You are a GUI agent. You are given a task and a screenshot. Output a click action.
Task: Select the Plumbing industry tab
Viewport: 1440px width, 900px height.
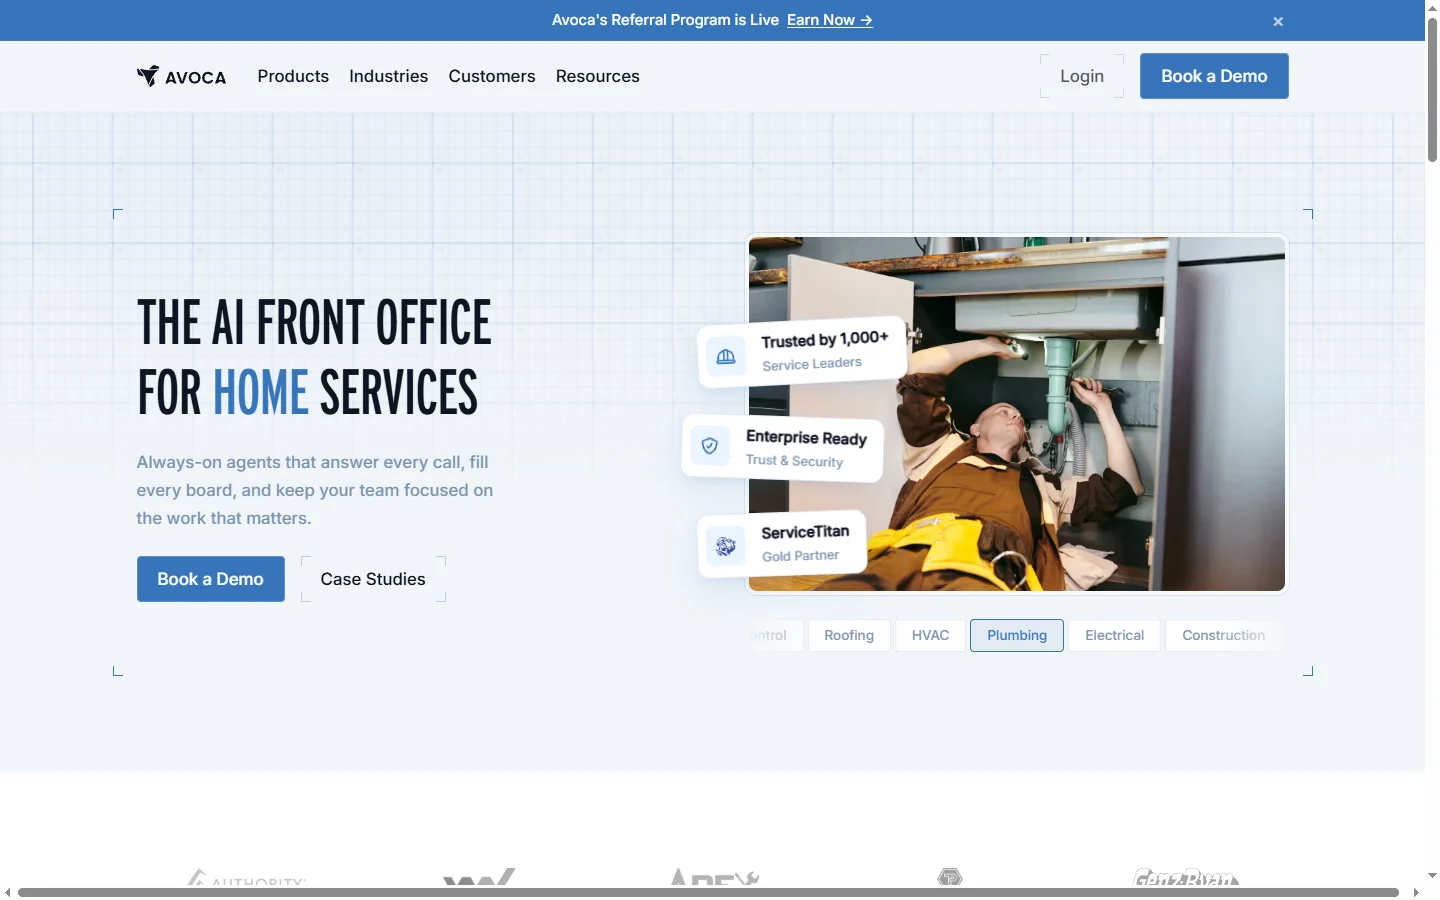tap(1017, 635)
